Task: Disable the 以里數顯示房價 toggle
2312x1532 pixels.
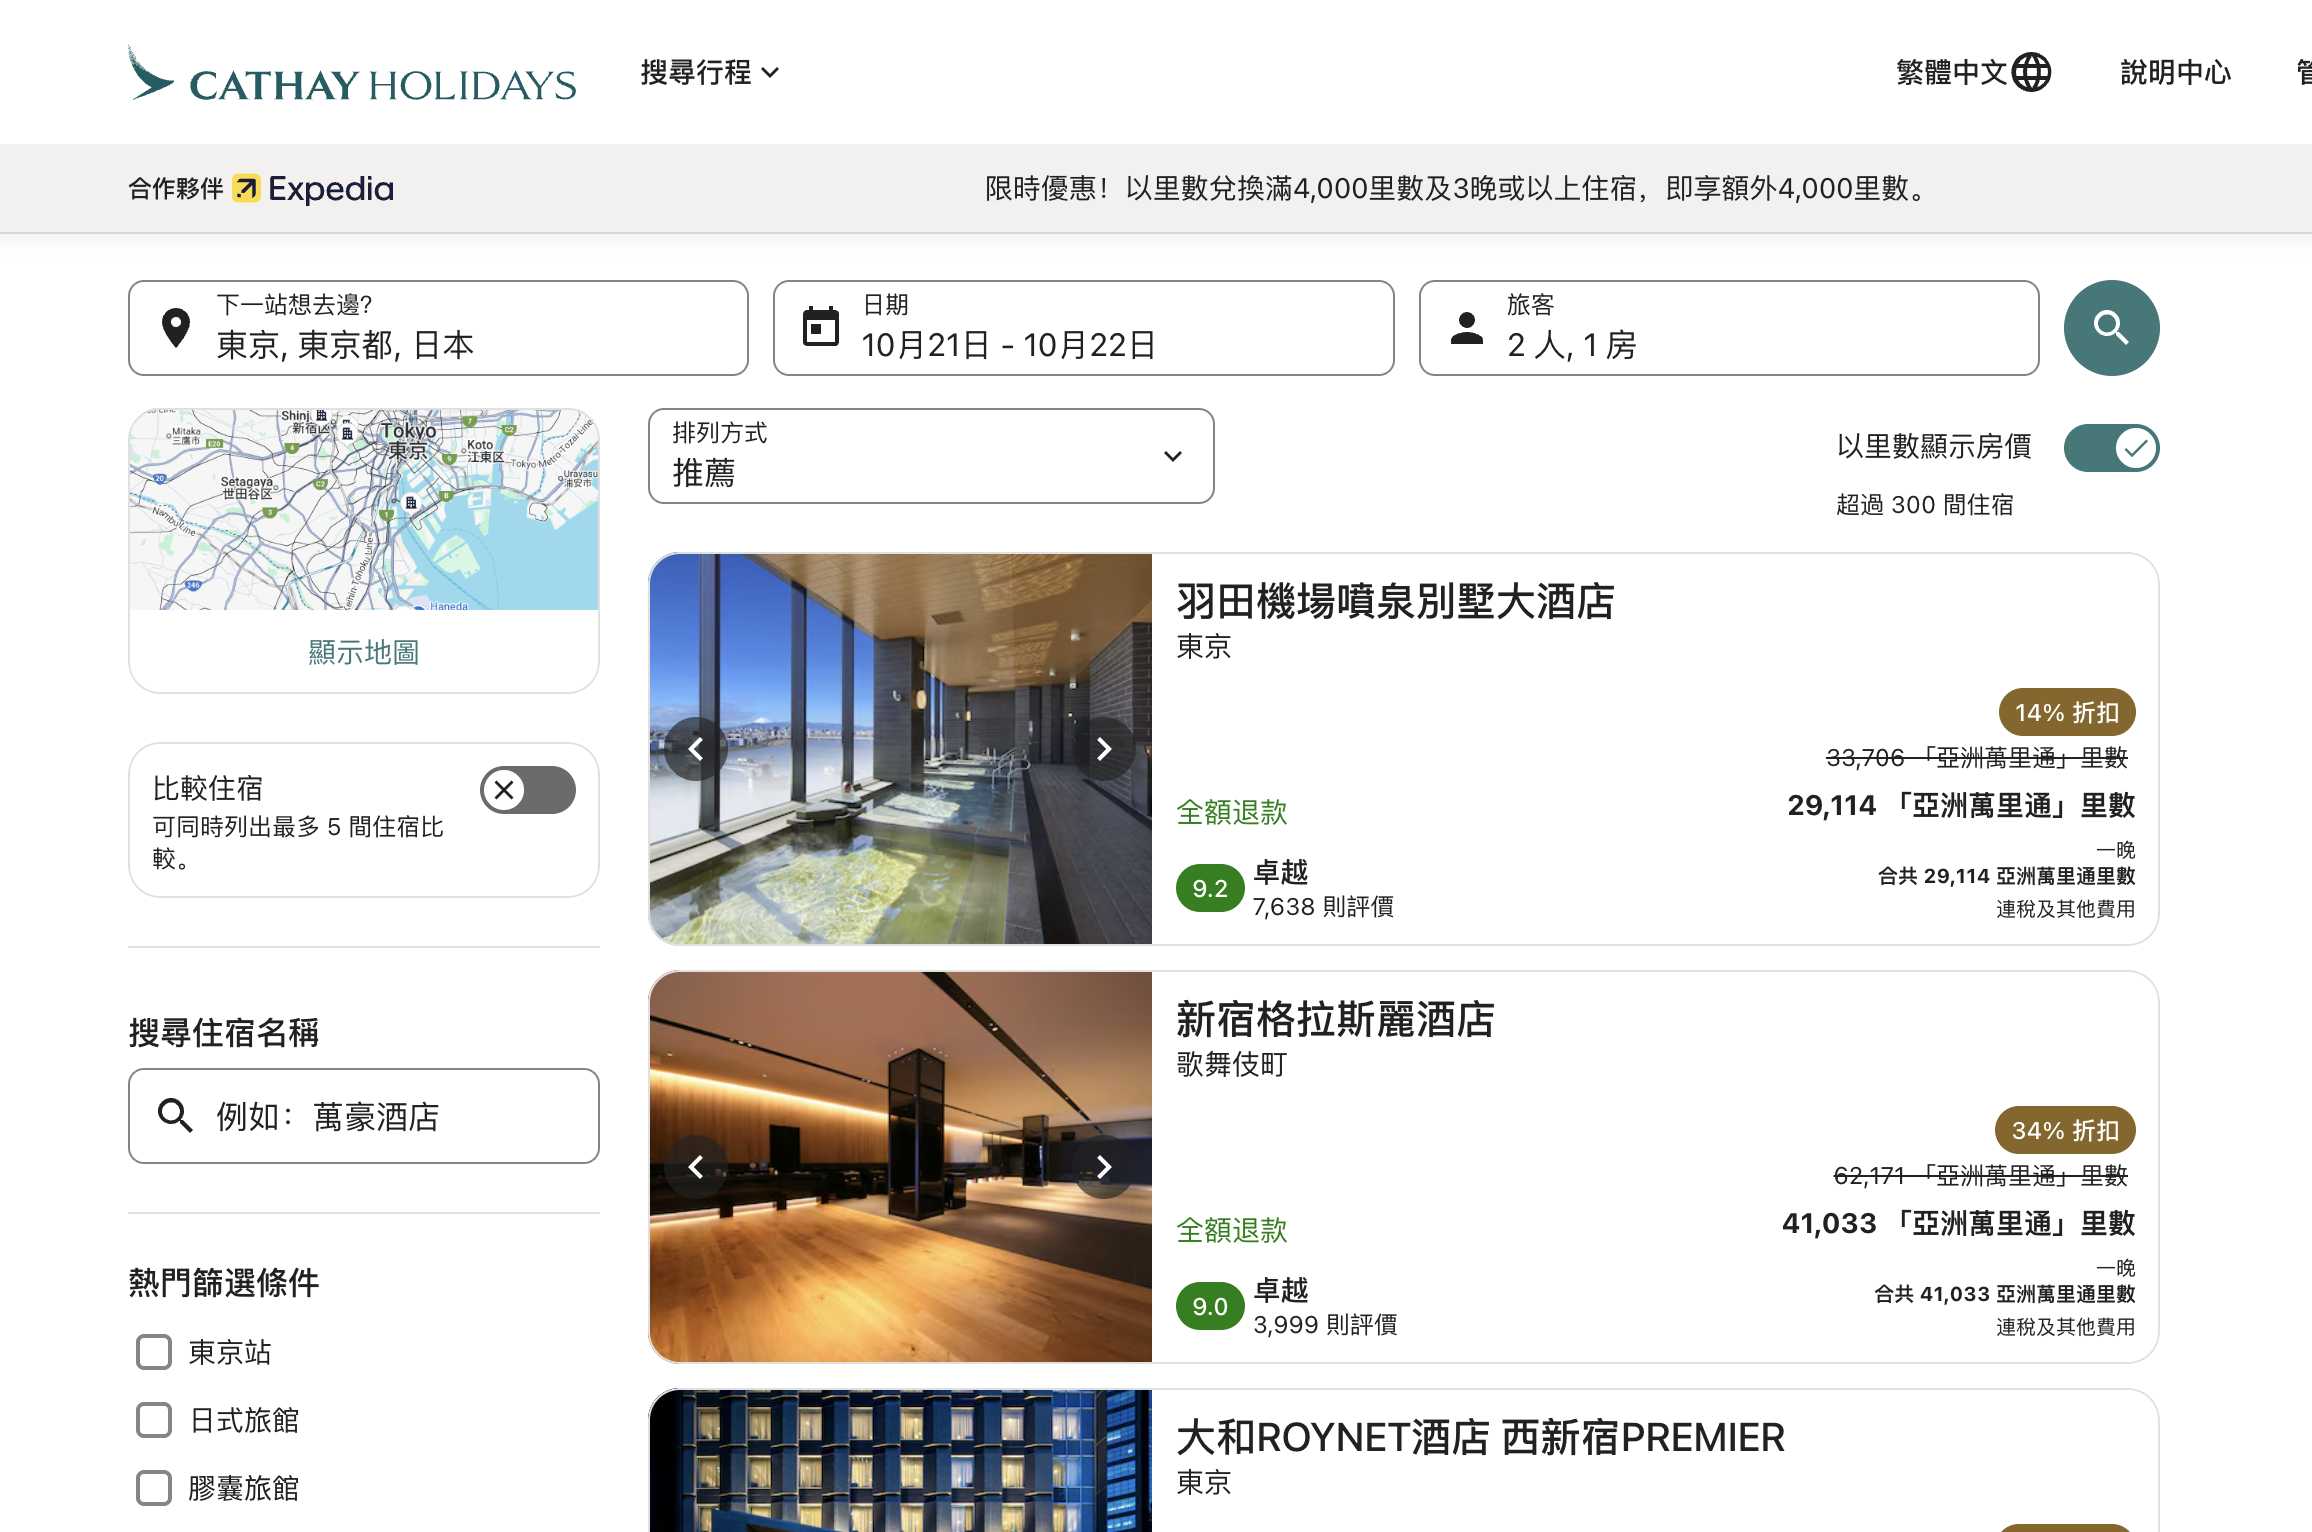Action: [x=2110, y=448]
